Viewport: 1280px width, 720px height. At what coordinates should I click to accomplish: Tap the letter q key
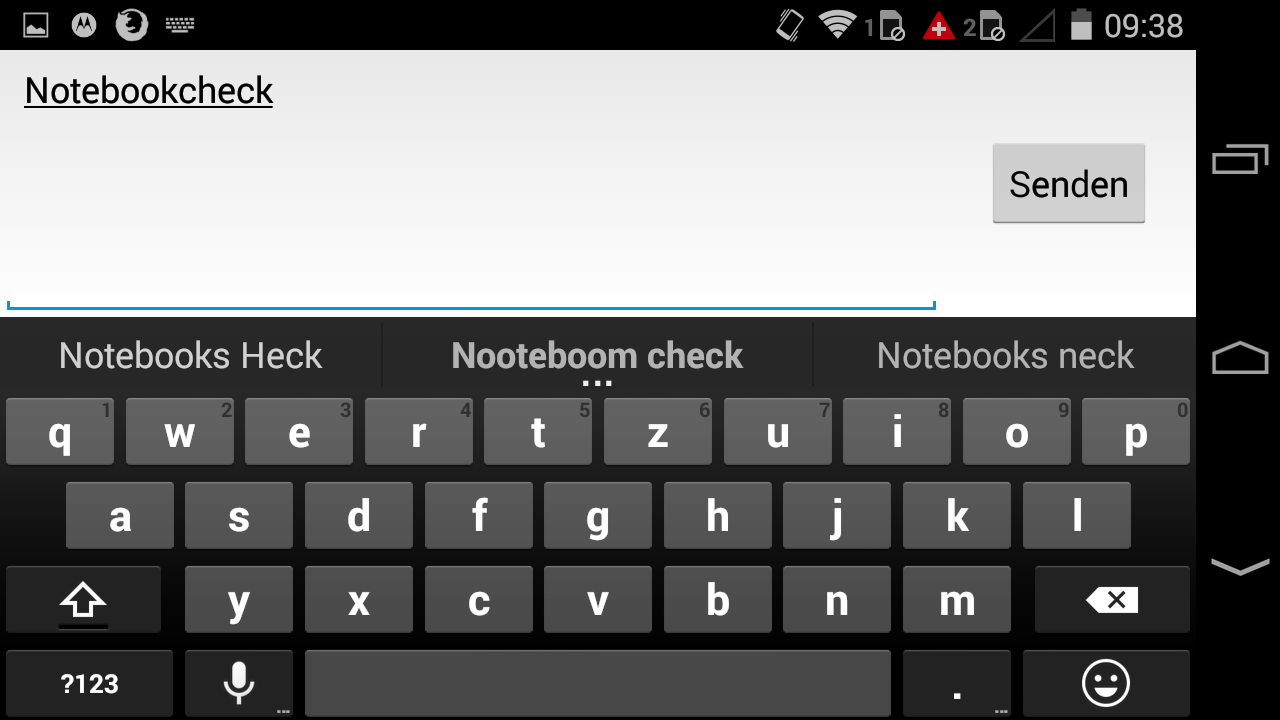[60, 431]
